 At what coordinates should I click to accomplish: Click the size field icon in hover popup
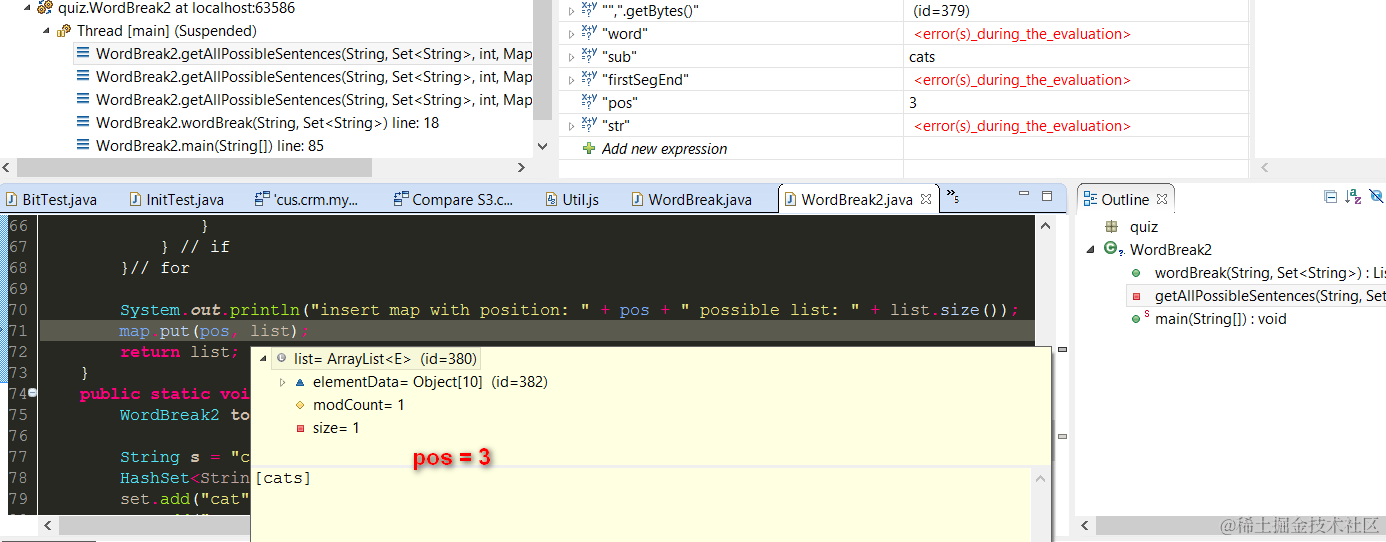(300, 428)
